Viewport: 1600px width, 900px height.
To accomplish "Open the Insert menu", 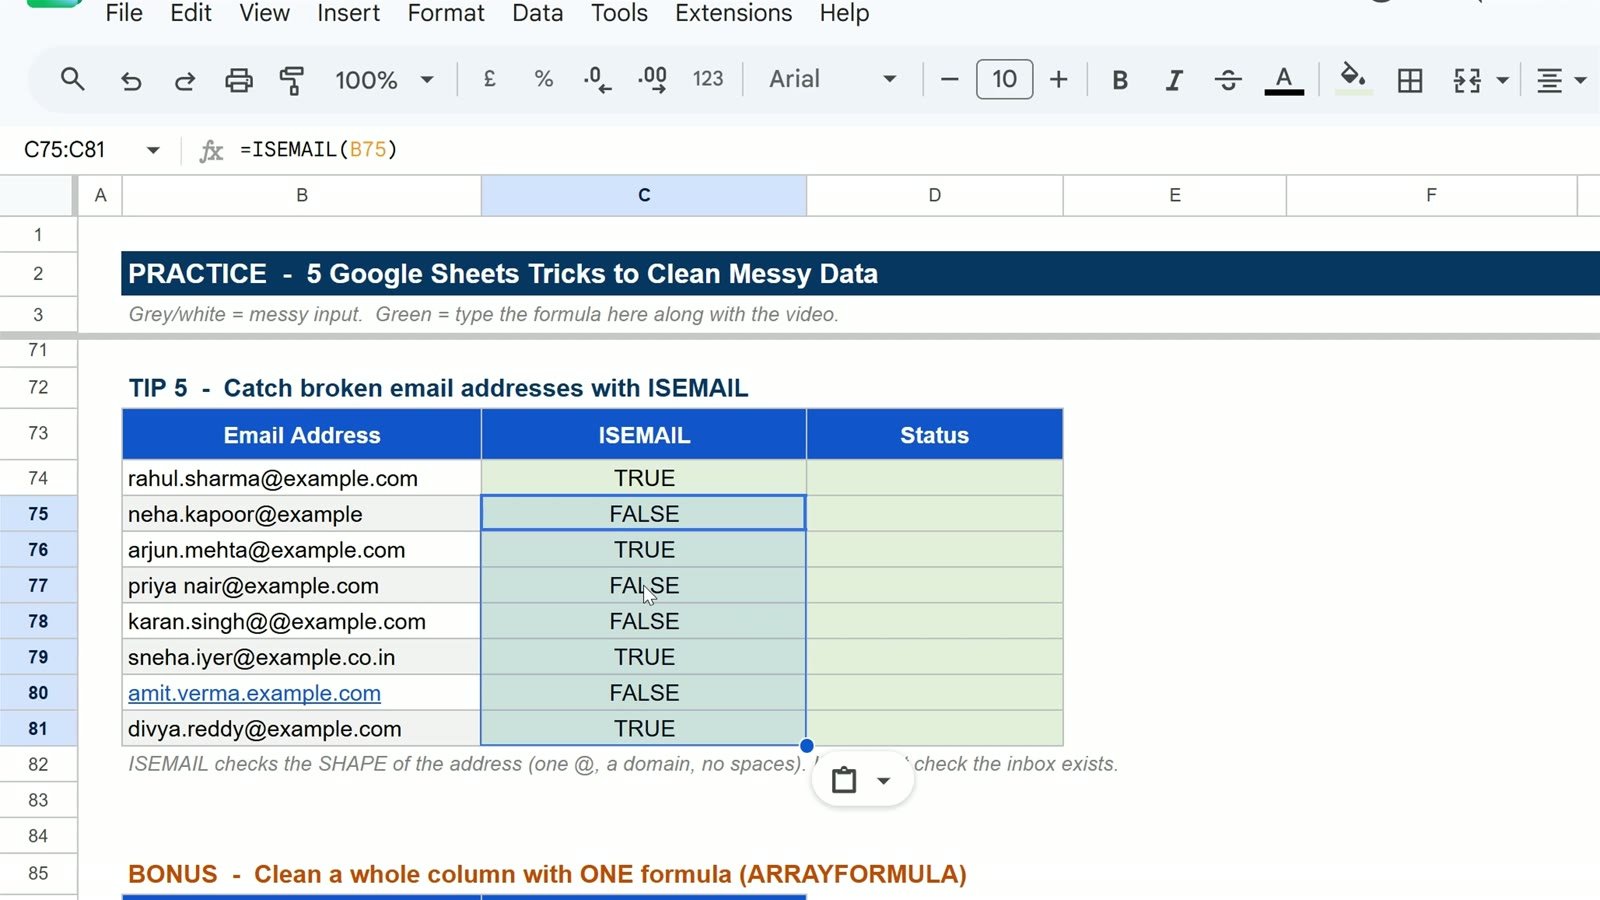I will click(348, 13).
